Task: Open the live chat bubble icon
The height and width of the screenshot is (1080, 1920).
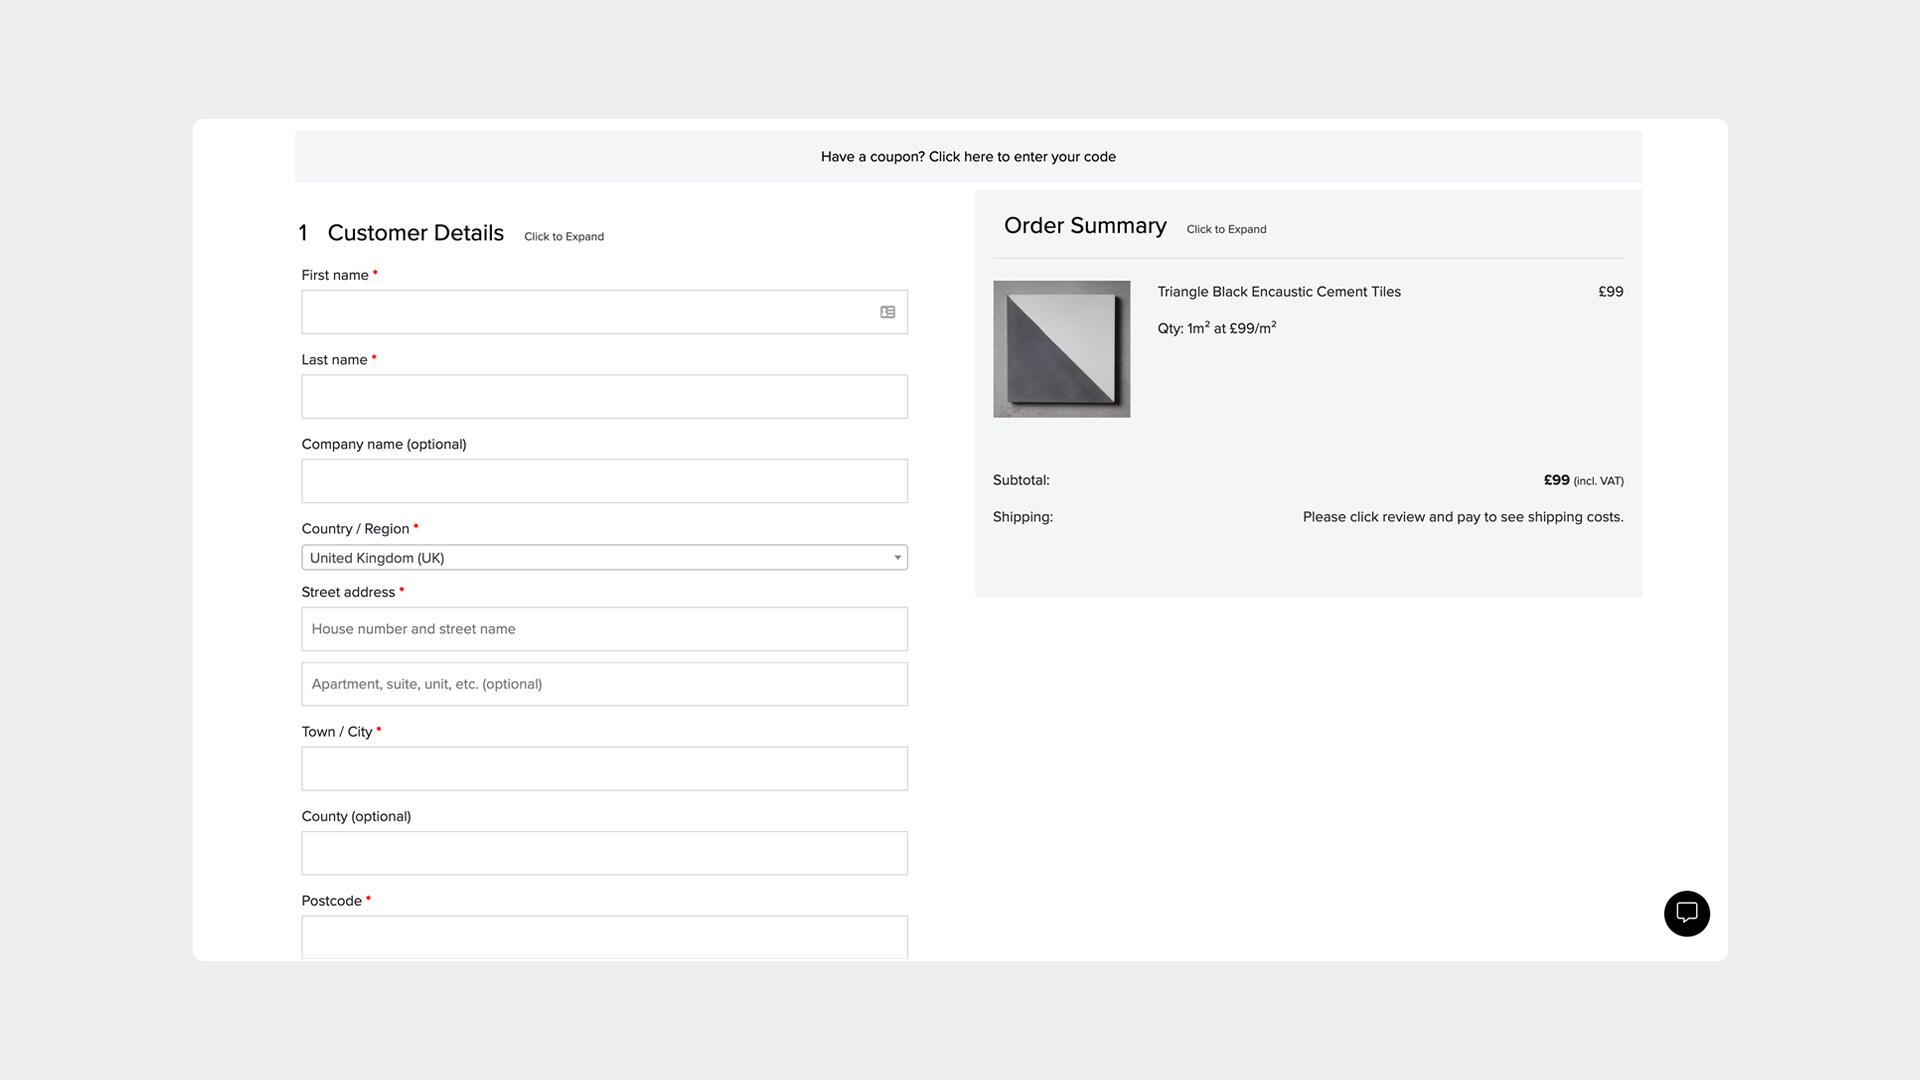Action: tap(1686, 913)
